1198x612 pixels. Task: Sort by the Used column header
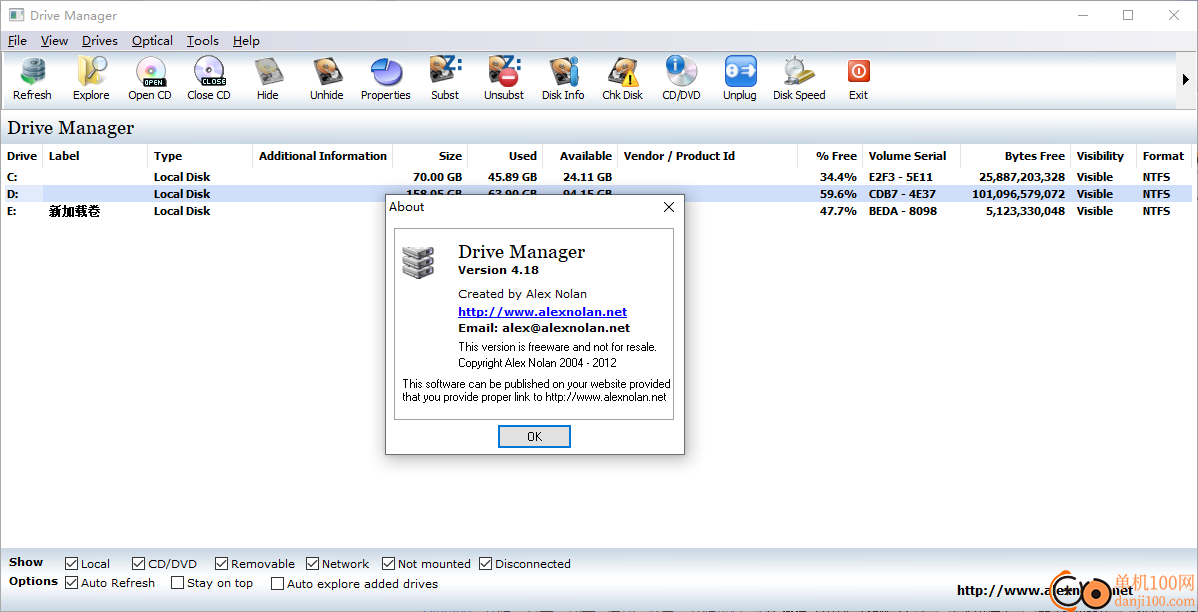(x=505, y=156)
